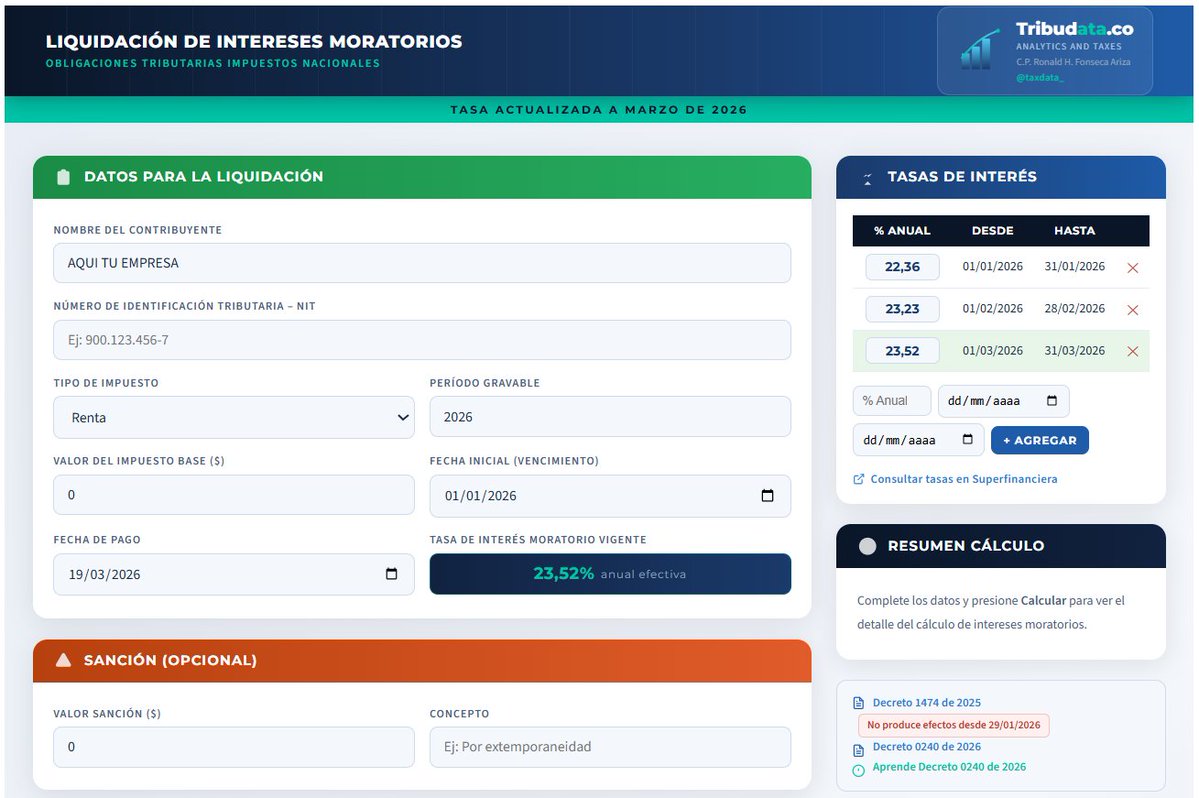
Task: Click the 23,52% anual efectiva rate display
Action: 610,574
